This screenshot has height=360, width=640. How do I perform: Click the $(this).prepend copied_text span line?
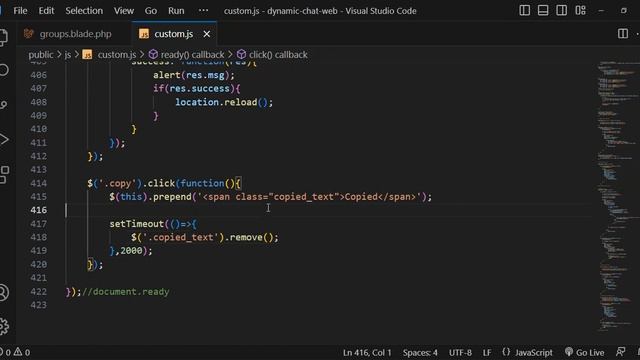(270, 197)
